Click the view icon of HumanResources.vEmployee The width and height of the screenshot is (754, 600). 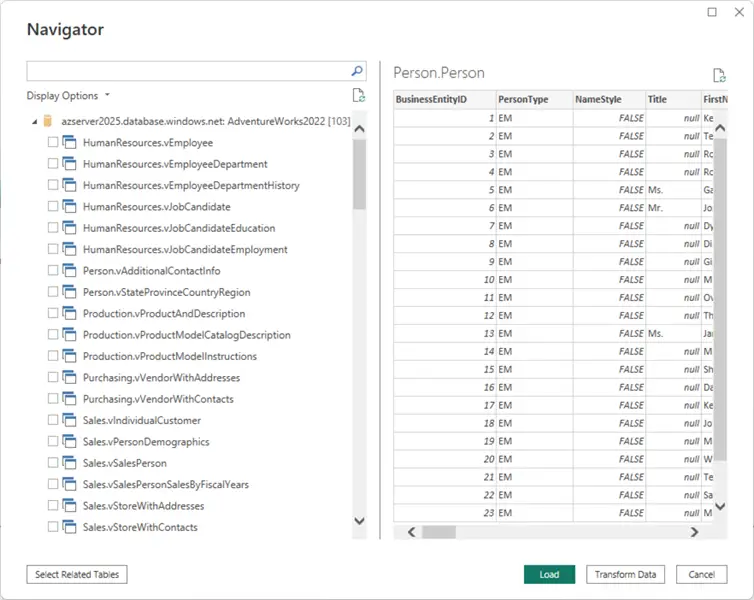69,142
